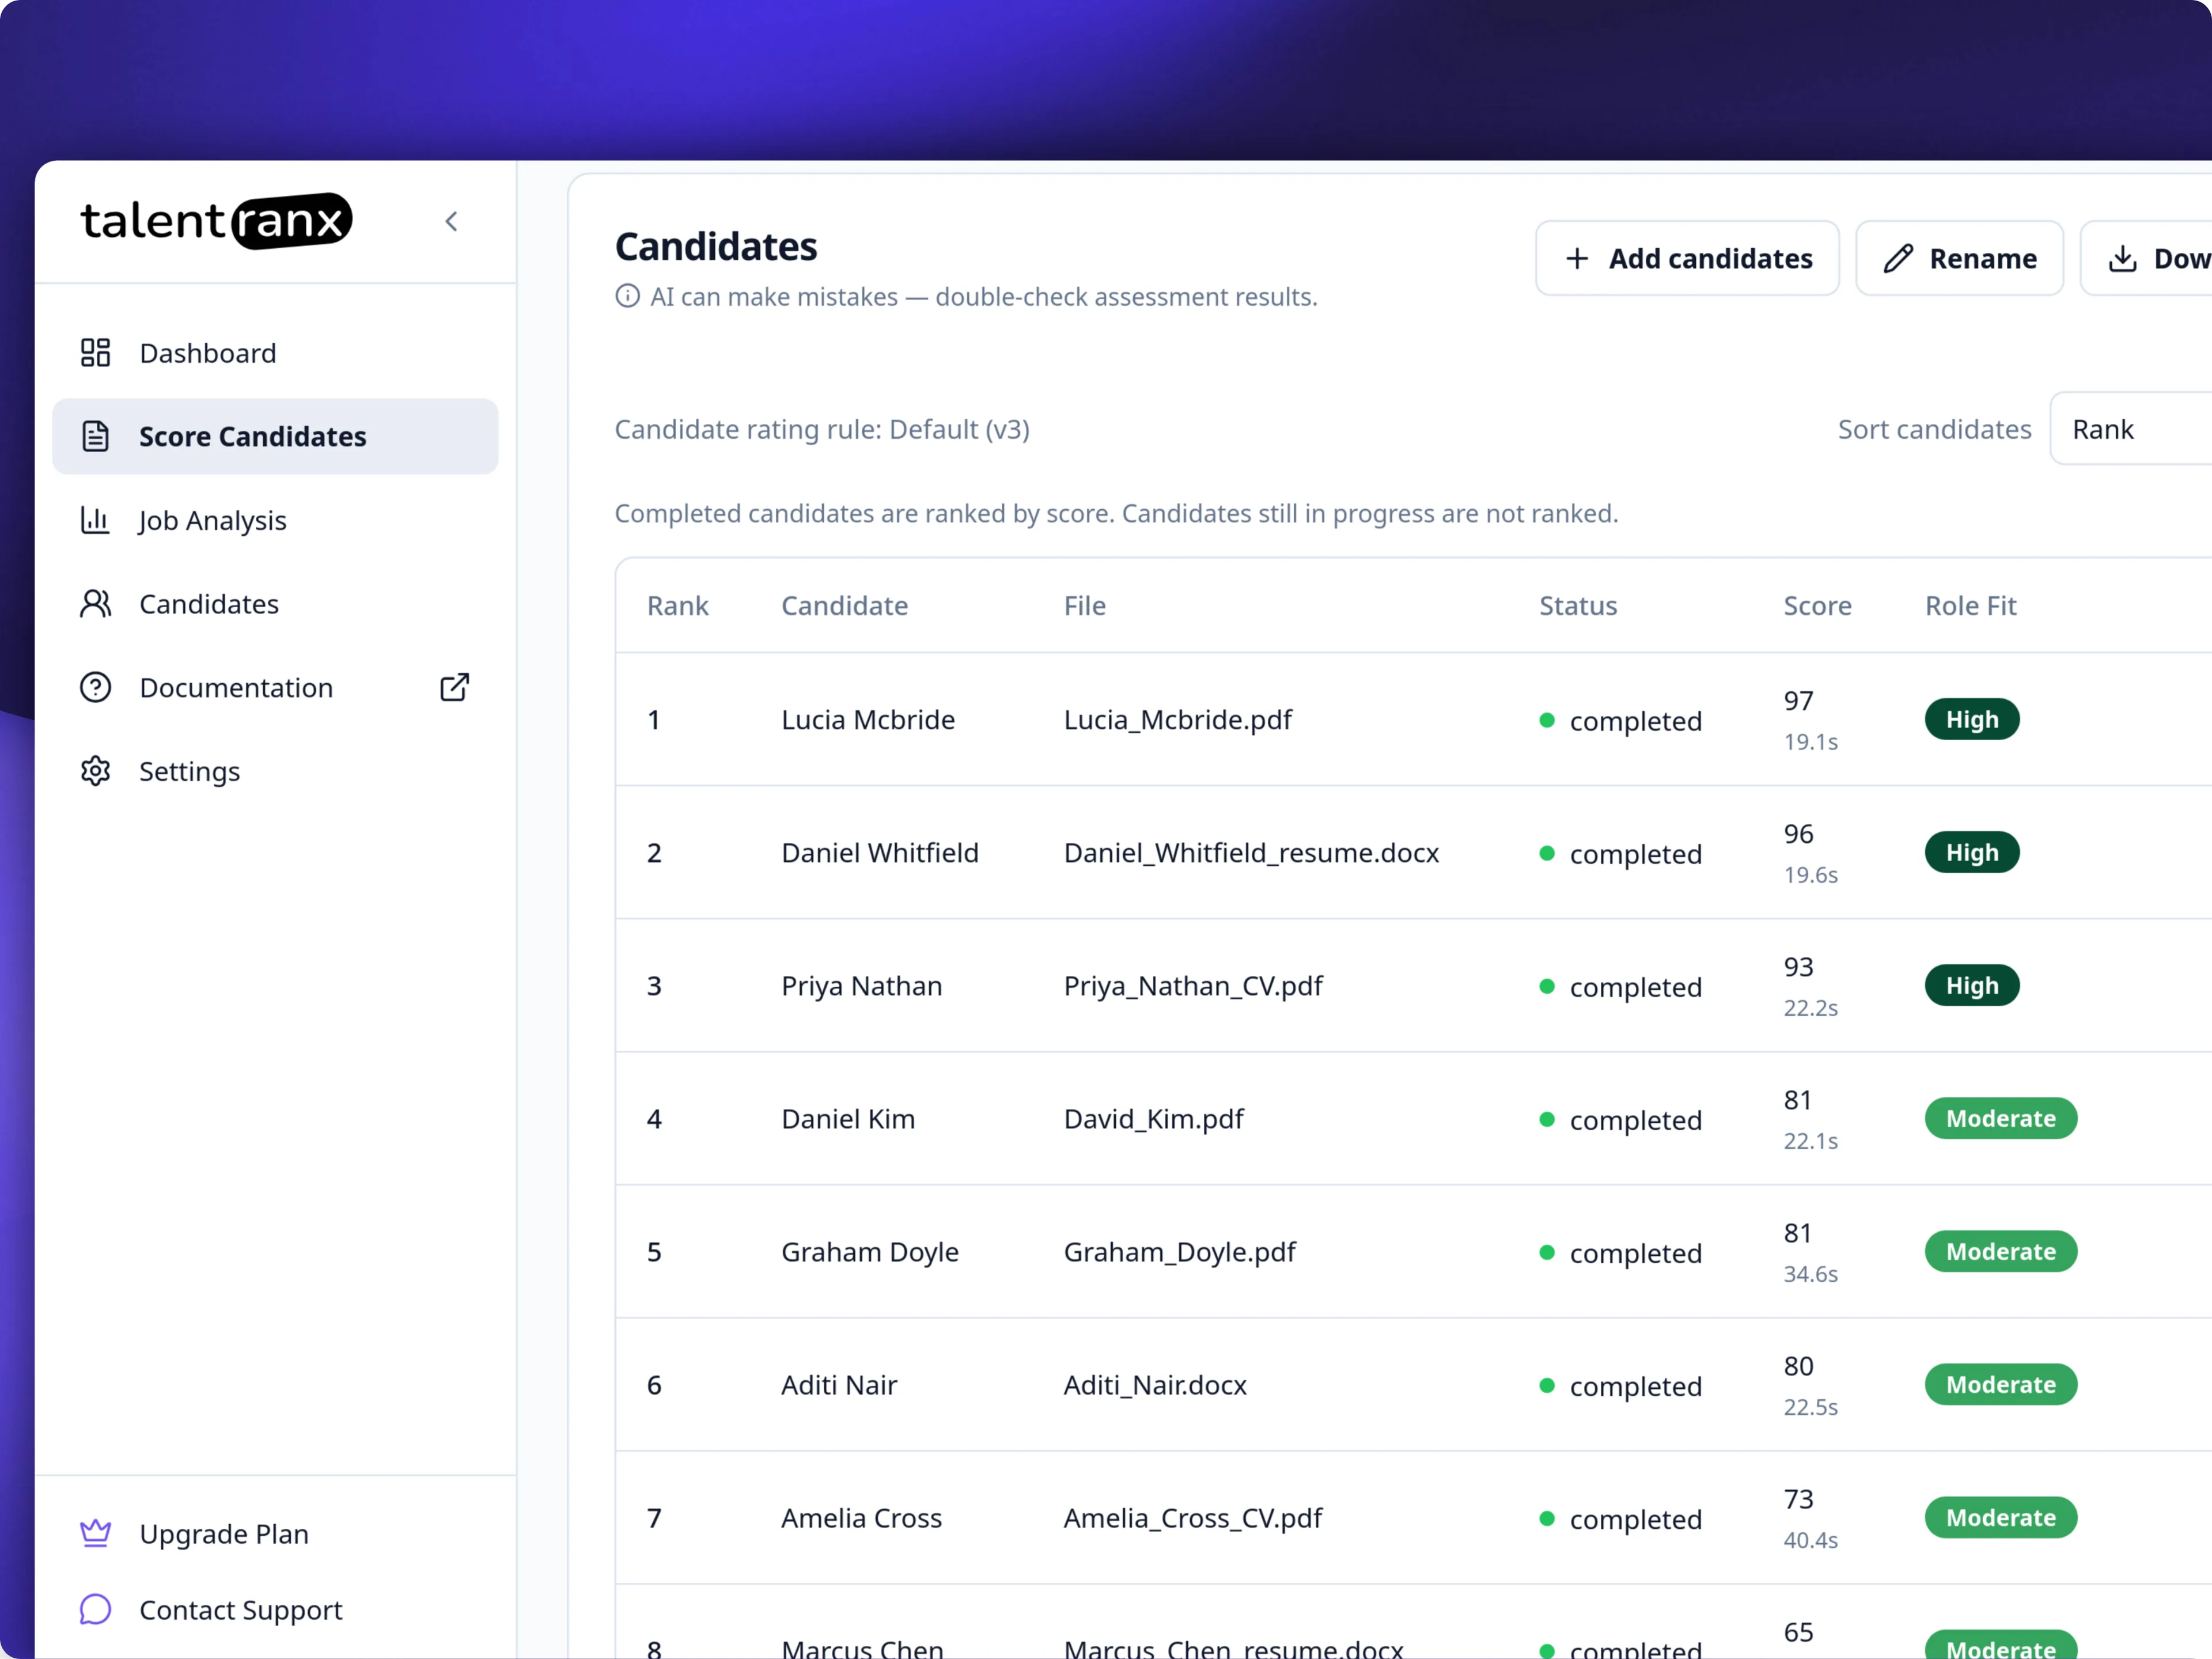This screenshot has height=1659, width=2212.
Task: Sort by the Score column header
Action: pos(1817,605)
